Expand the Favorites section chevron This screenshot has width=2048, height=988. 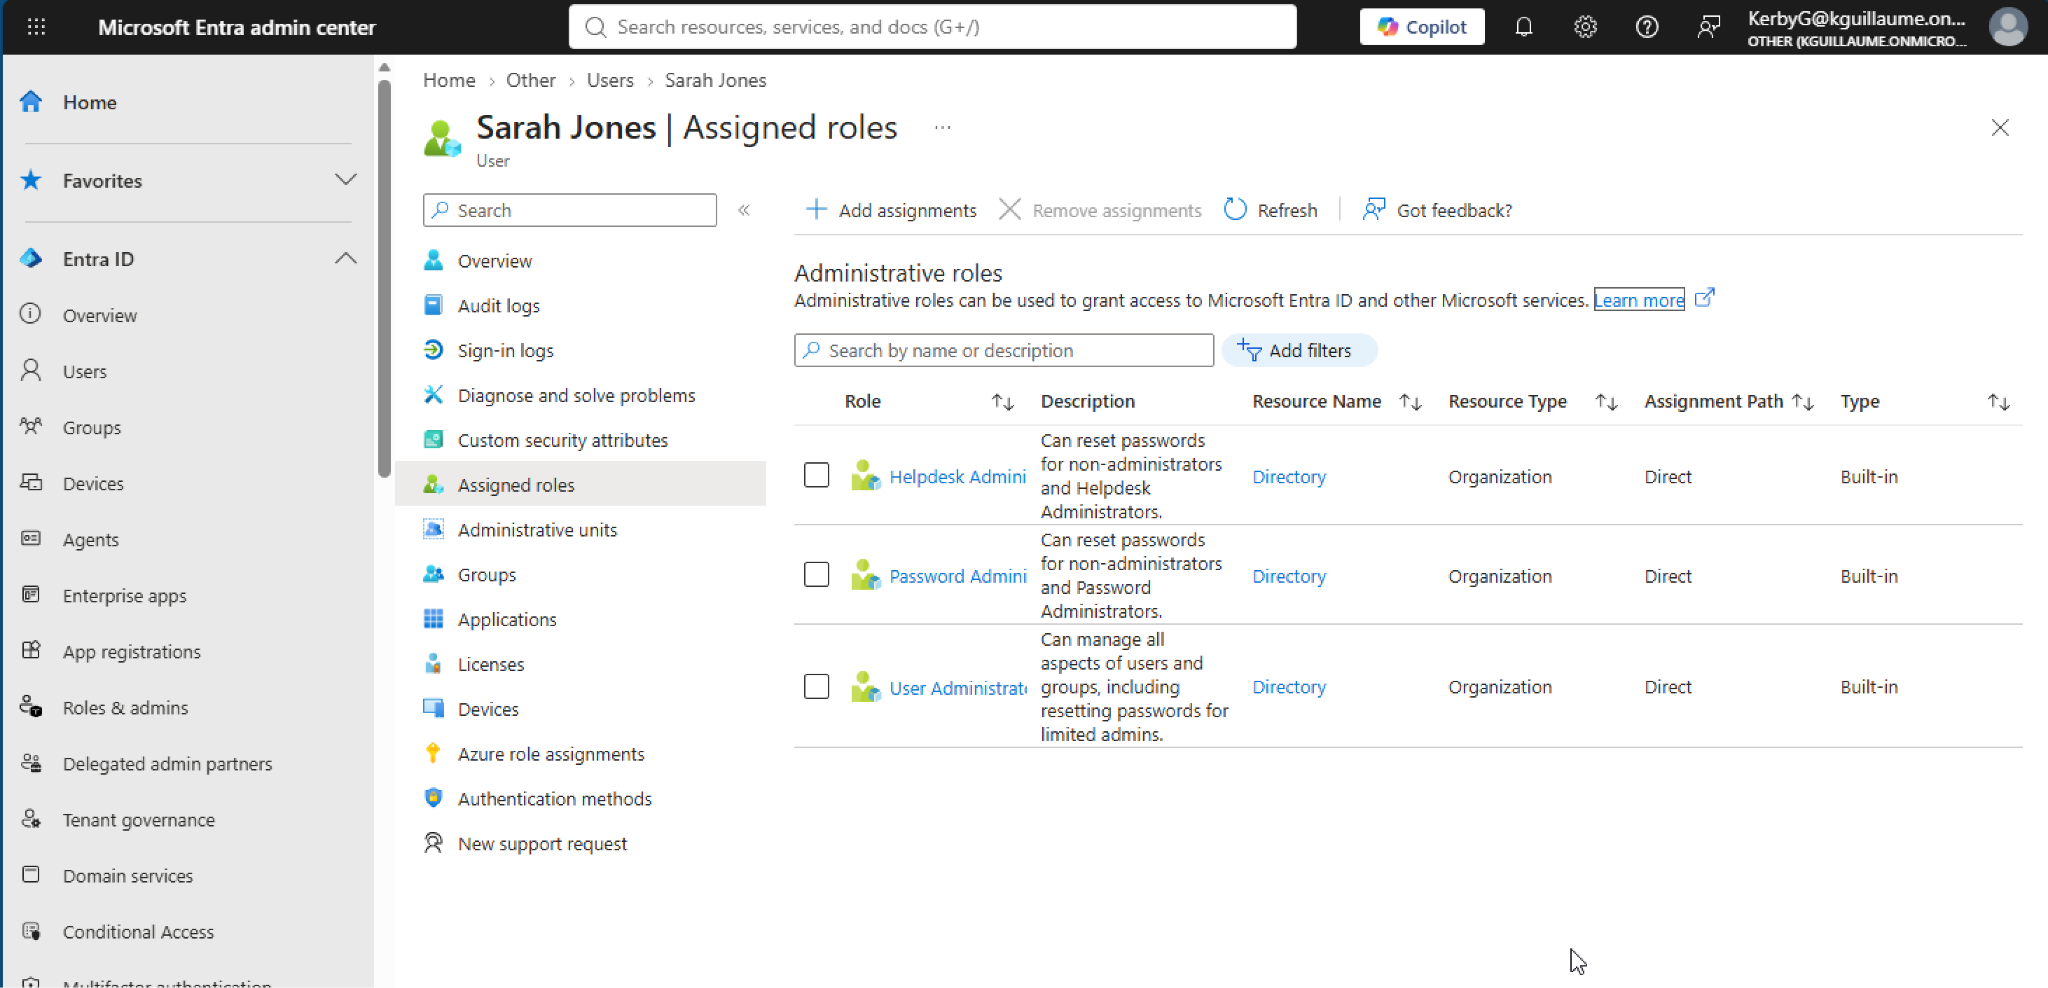point(346,180)
